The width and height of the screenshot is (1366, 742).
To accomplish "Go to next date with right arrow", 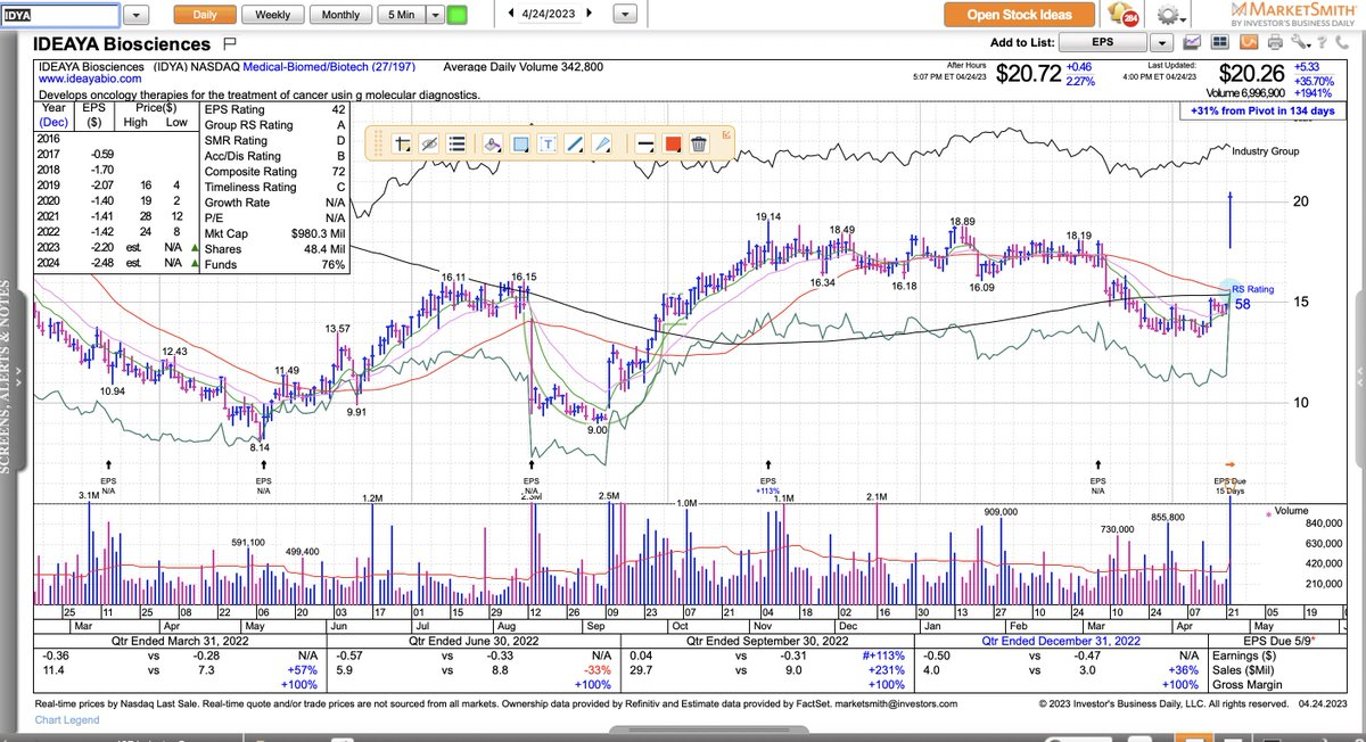I will click(x=589, y=13).
